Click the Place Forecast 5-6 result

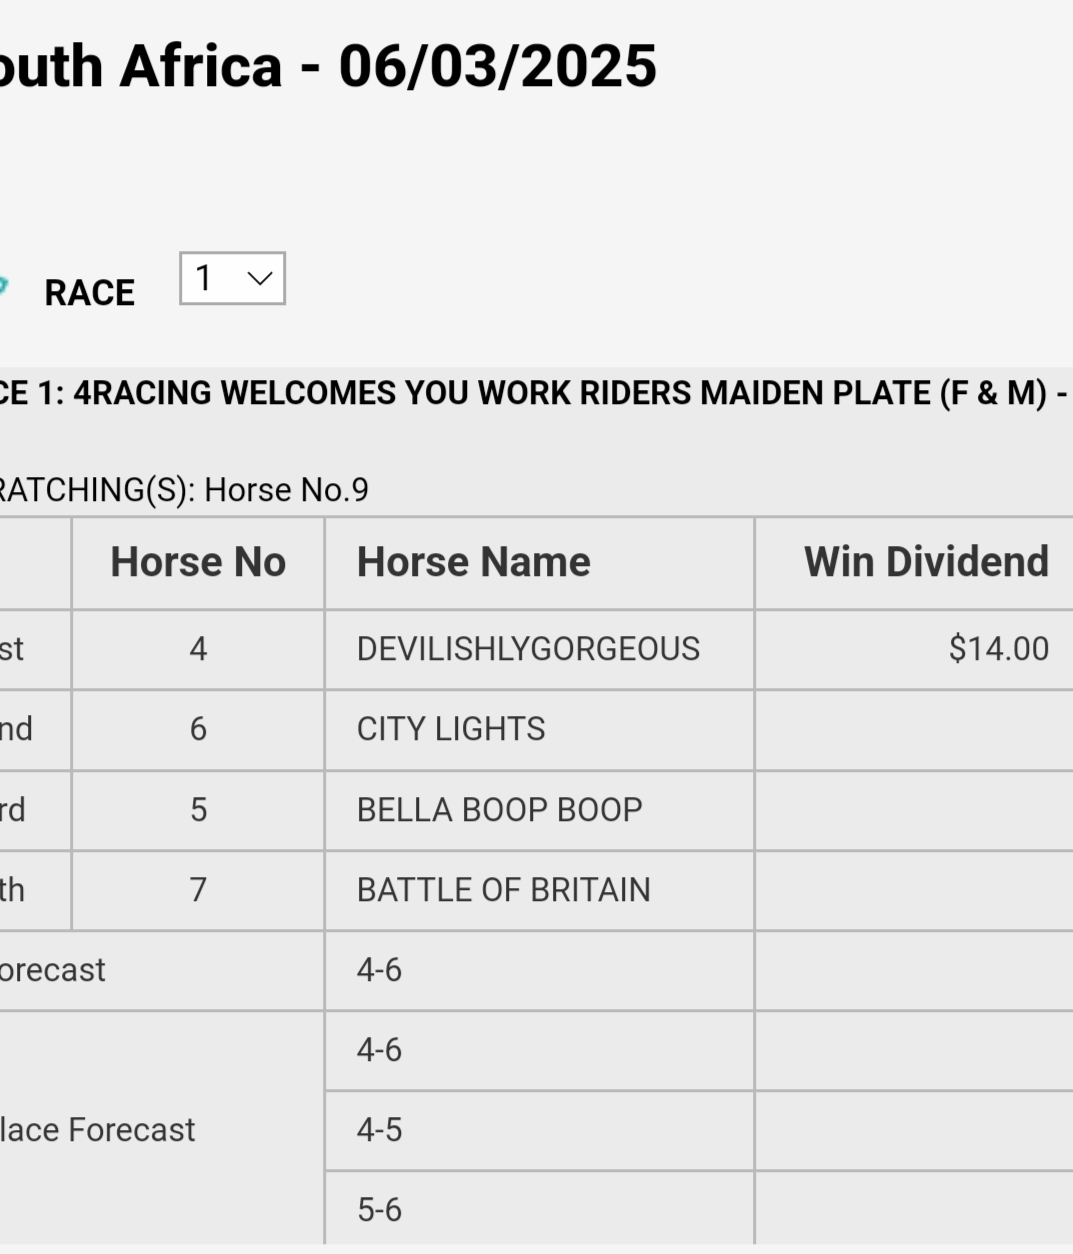point(379,1209)
